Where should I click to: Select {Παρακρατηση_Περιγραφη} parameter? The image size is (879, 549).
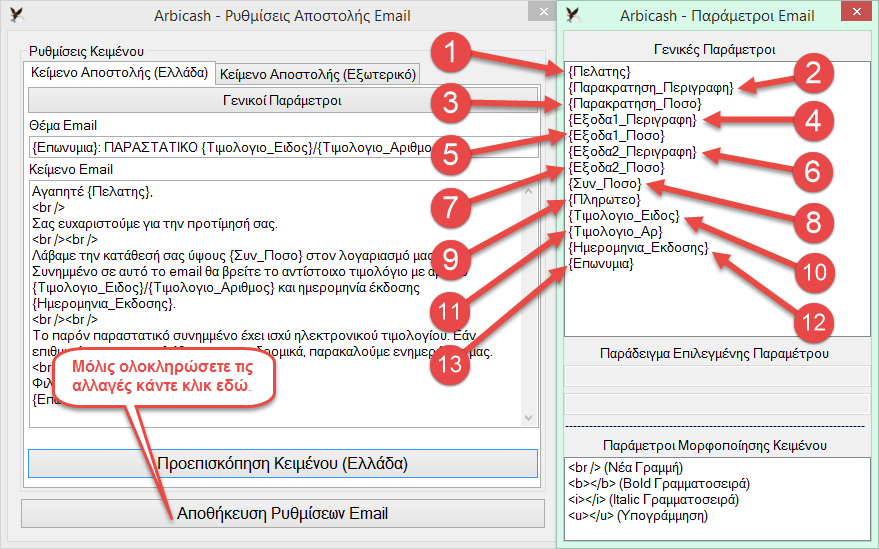[x=651, y=88]
